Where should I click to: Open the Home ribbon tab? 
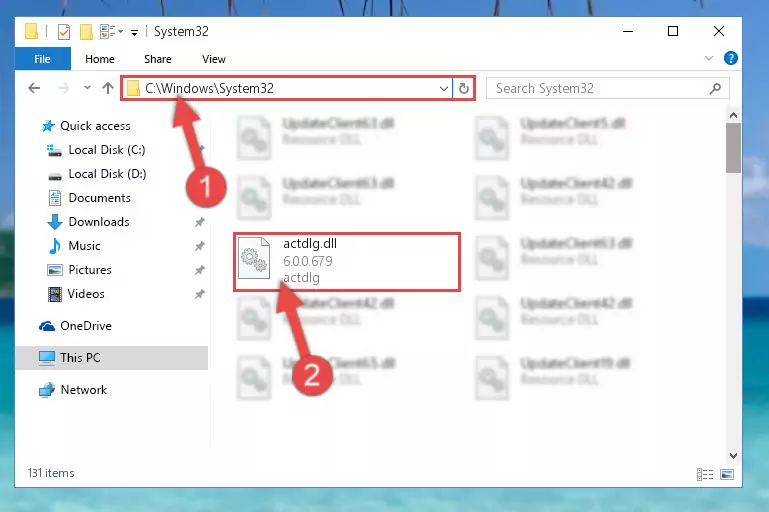coord(100,59)
